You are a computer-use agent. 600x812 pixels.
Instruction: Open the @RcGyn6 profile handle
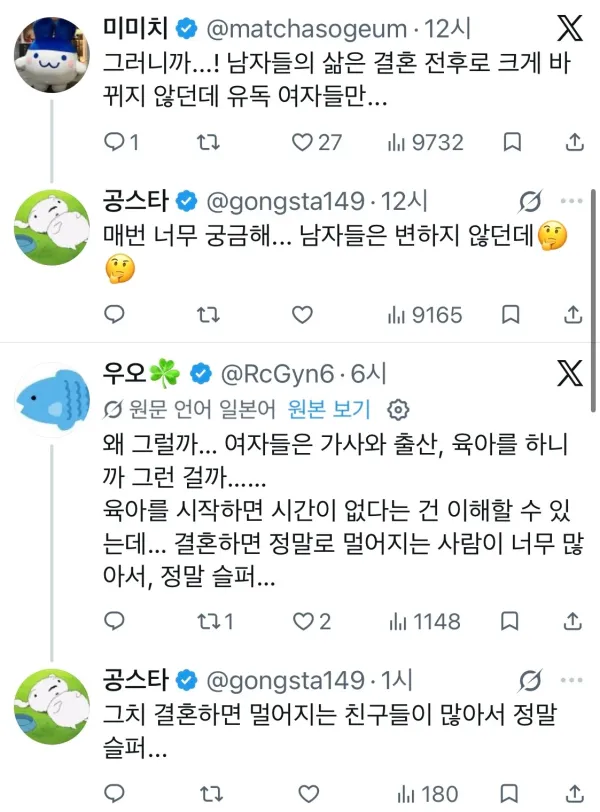pyautogui.click(x=277, y=374)
